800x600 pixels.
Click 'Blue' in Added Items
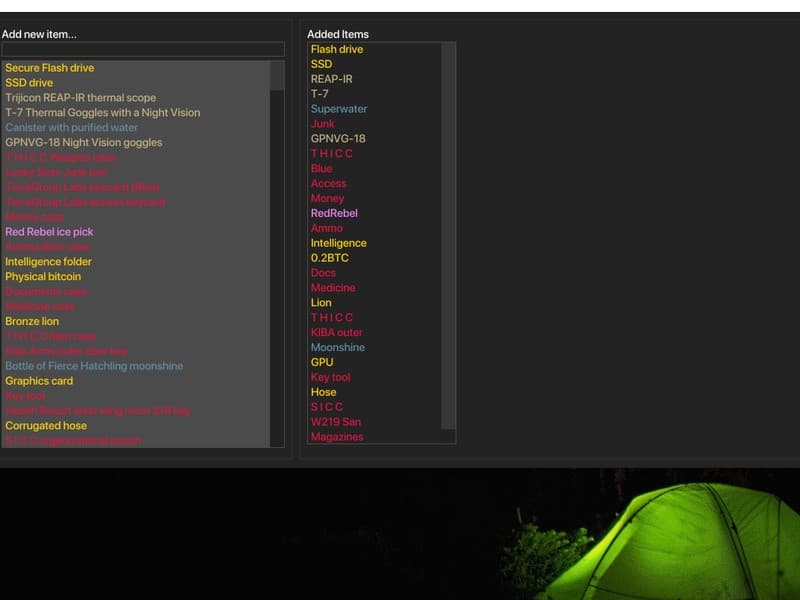(x=321, y=168)
